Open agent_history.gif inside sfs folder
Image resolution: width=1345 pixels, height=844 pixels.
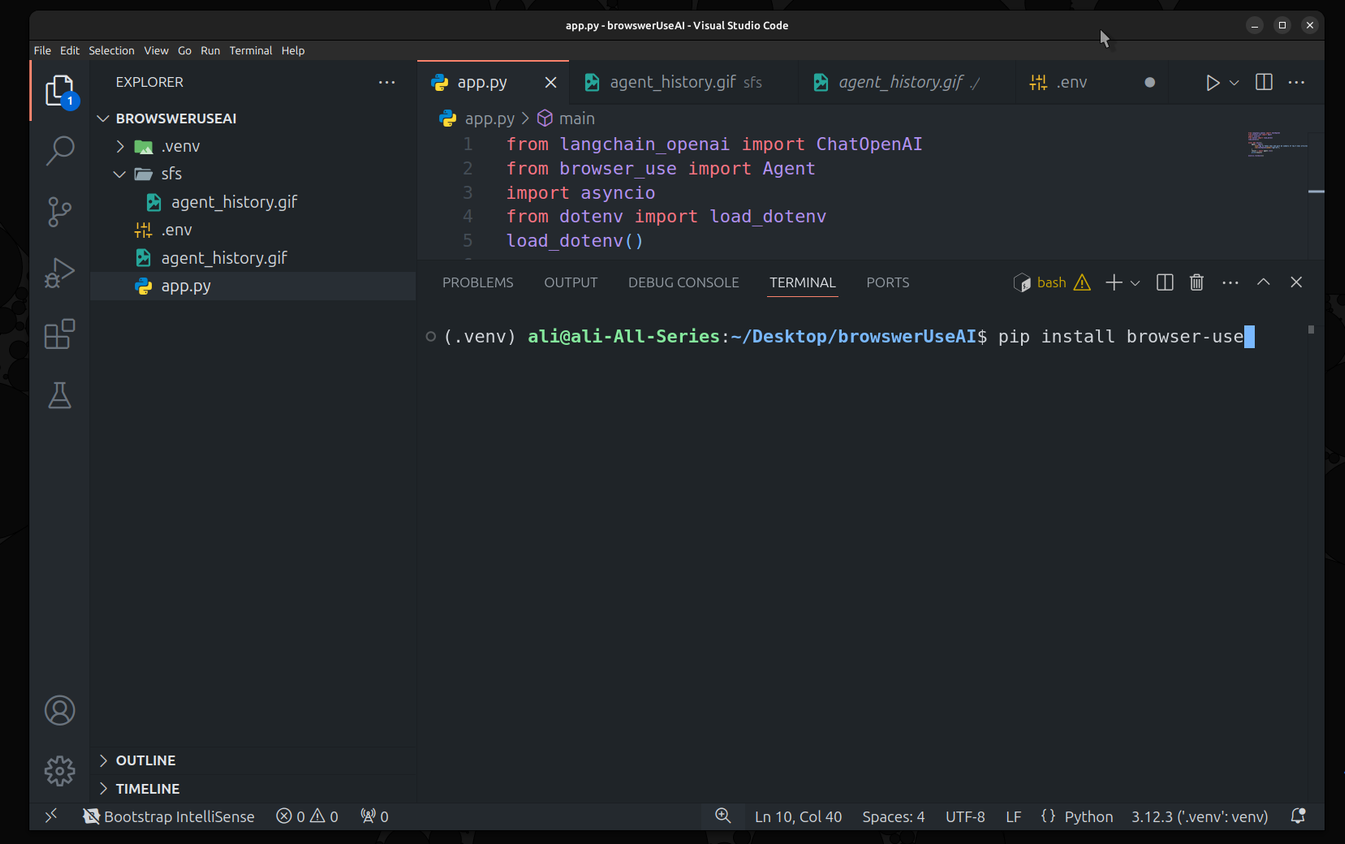click(x=234, y=202)
